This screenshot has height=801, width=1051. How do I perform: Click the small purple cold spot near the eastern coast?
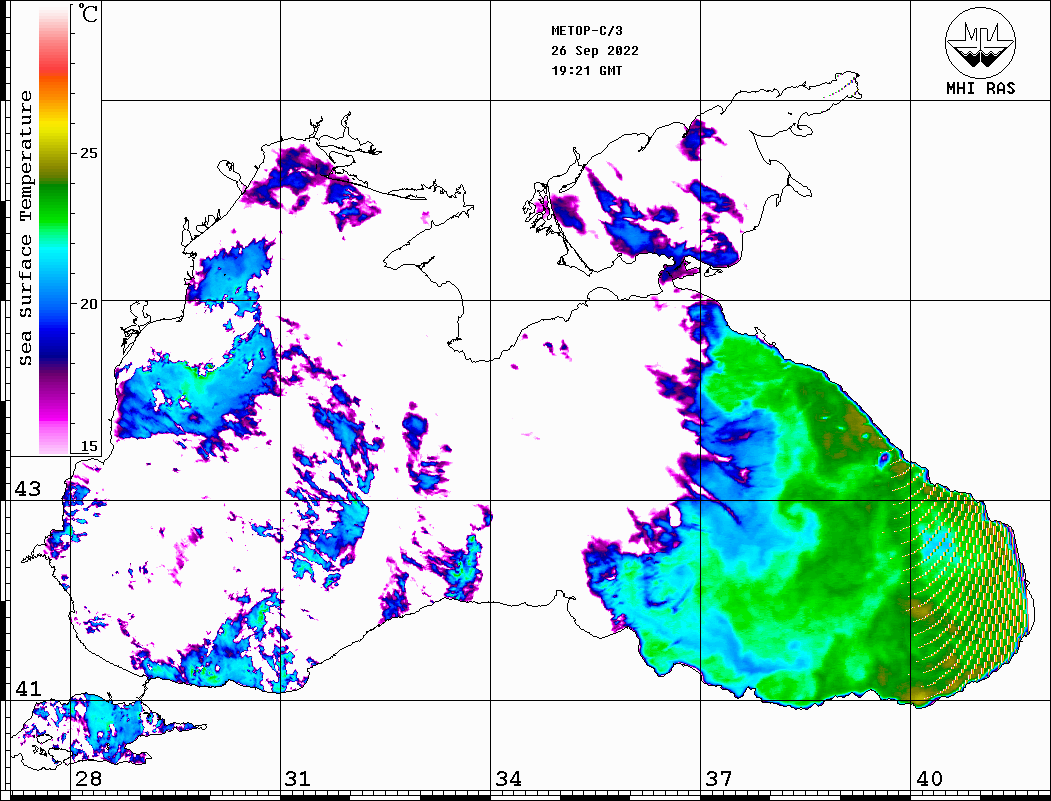pos(884,459)
